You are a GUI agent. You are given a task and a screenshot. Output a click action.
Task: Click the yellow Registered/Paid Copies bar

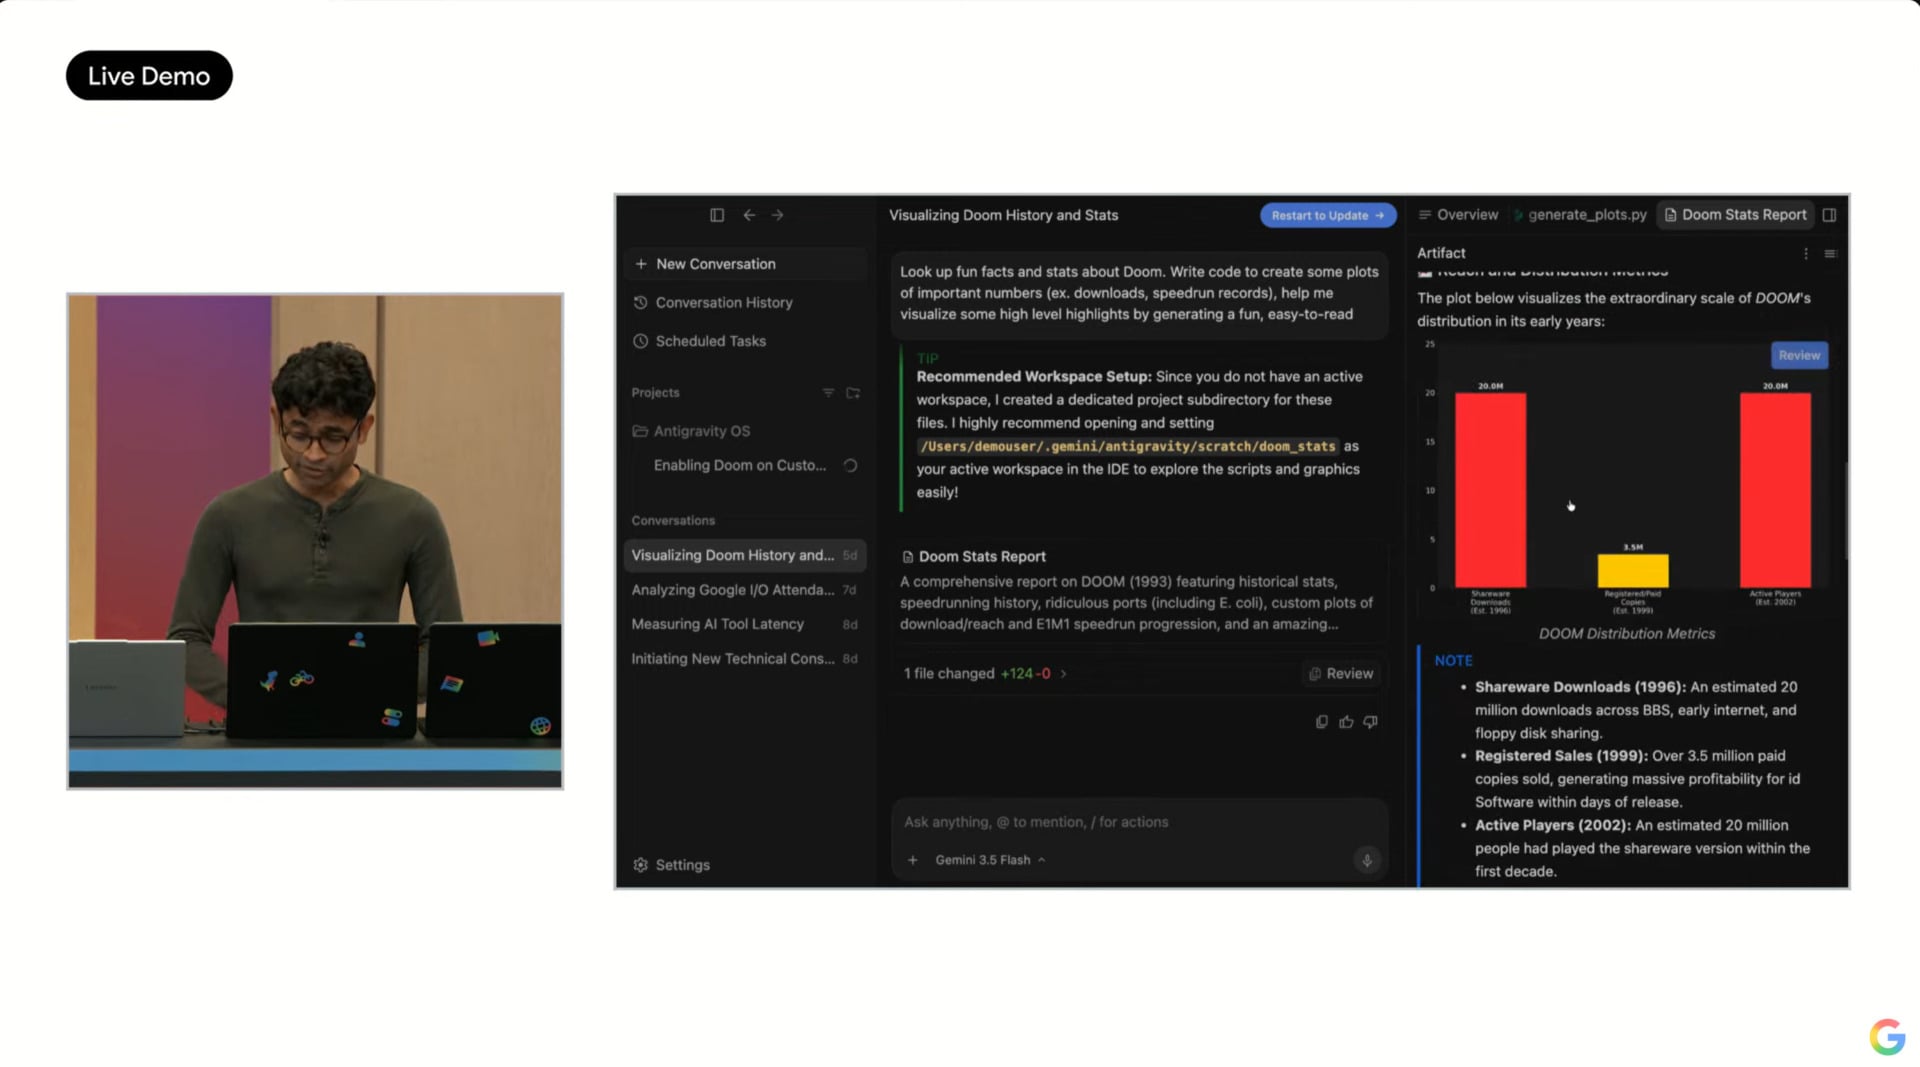click(x=1633, y=571)
